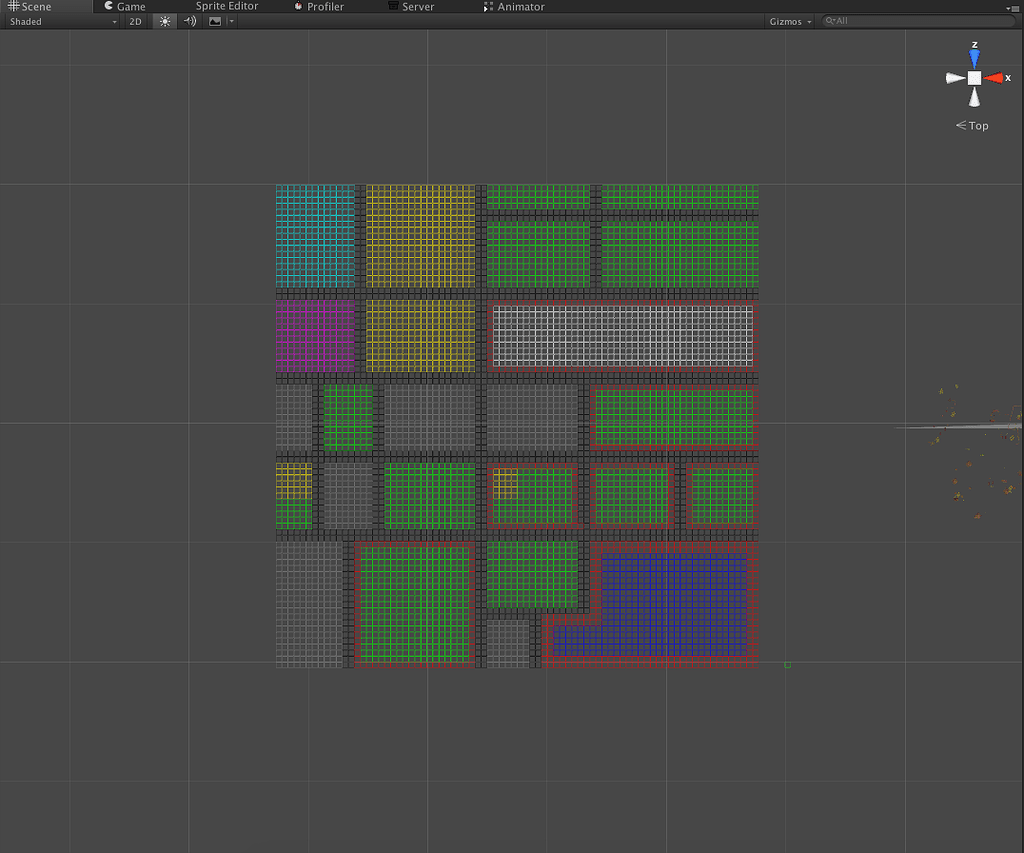Click the white downward axis cone
Viewport: 1024px width, 853px height.
[975, 99]
